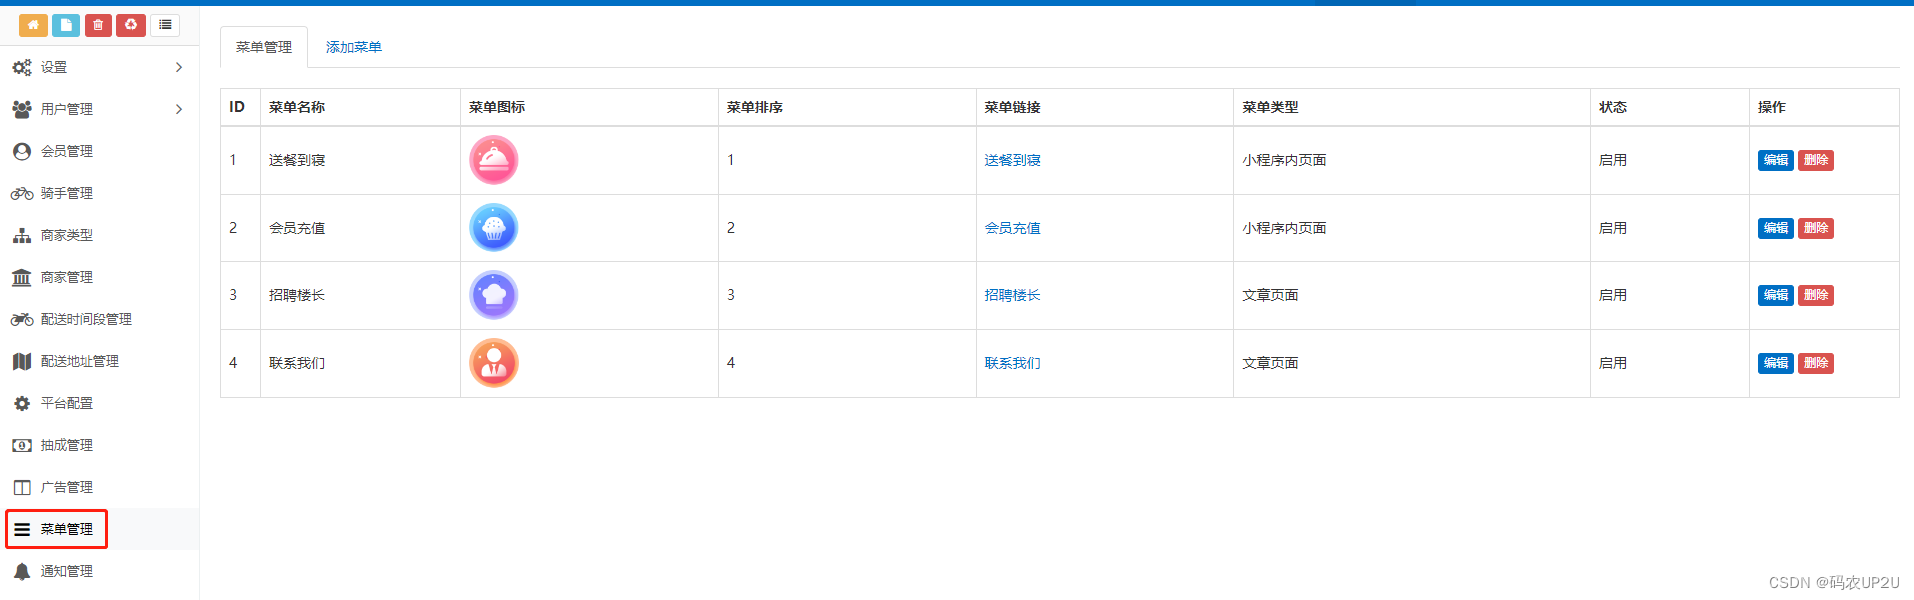Edit the 会员充值 menu row
Screen dimensions: 1914x600
1776,228
